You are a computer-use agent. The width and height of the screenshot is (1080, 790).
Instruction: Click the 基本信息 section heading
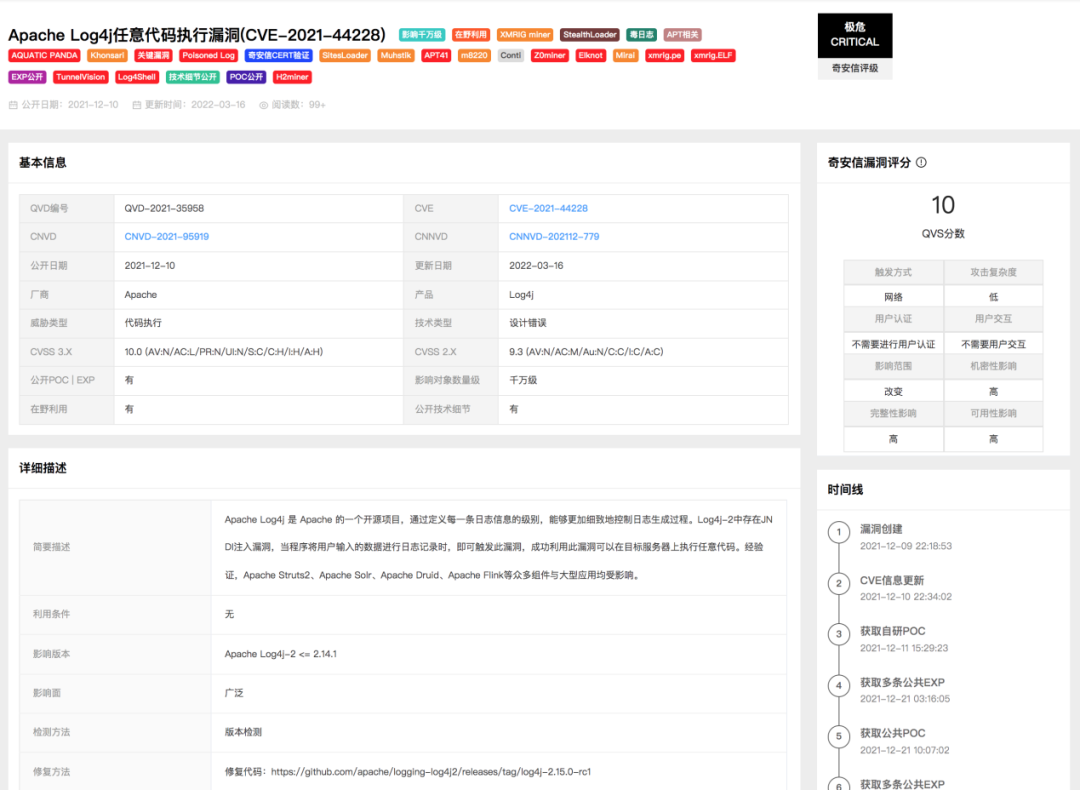click(x=43, y=163)
